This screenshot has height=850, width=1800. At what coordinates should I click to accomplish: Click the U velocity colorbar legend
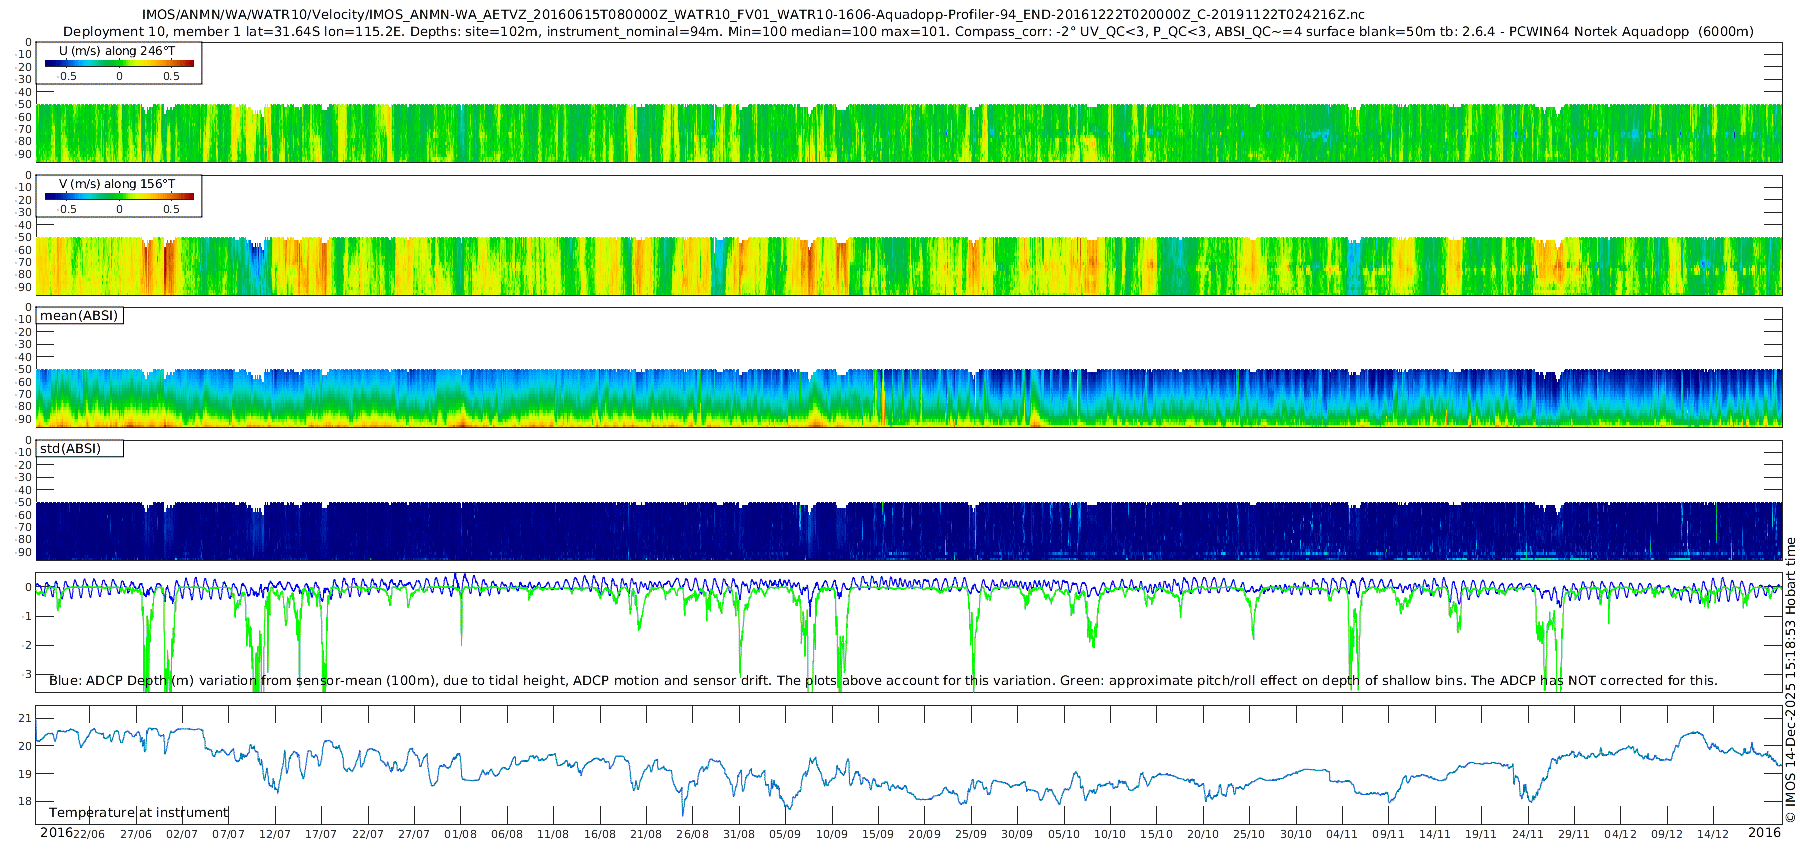[119, 63]
